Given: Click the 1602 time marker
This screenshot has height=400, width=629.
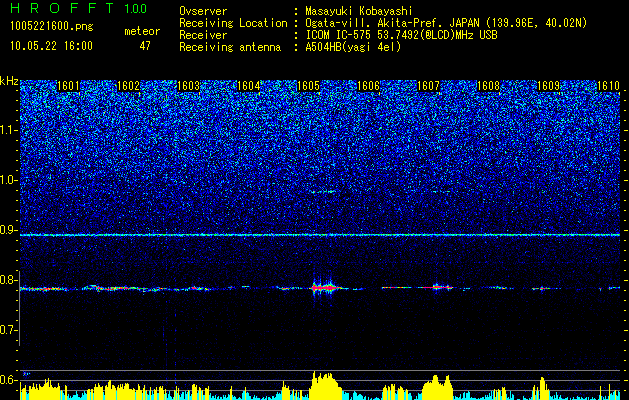Looking at the screenshot, I should click(128, 86).
